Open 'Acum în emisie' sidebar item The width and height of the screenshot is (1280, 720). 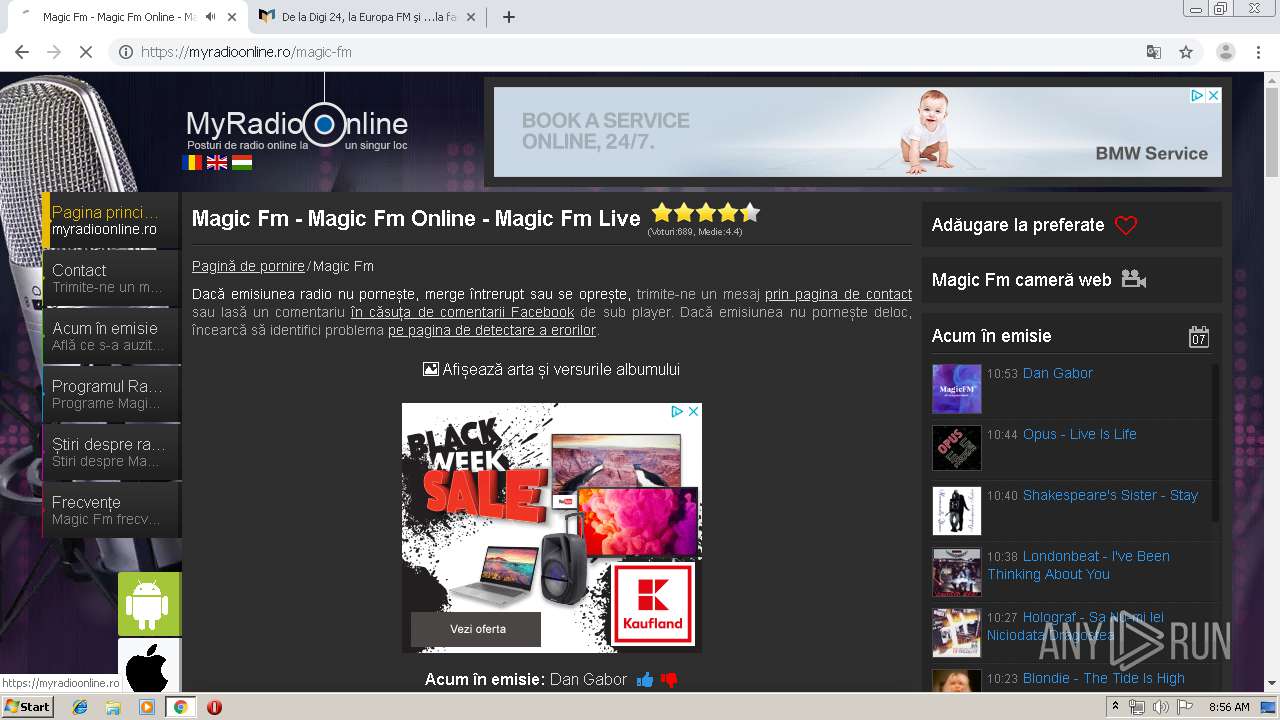pyautogui.click(x=111, y=336)
